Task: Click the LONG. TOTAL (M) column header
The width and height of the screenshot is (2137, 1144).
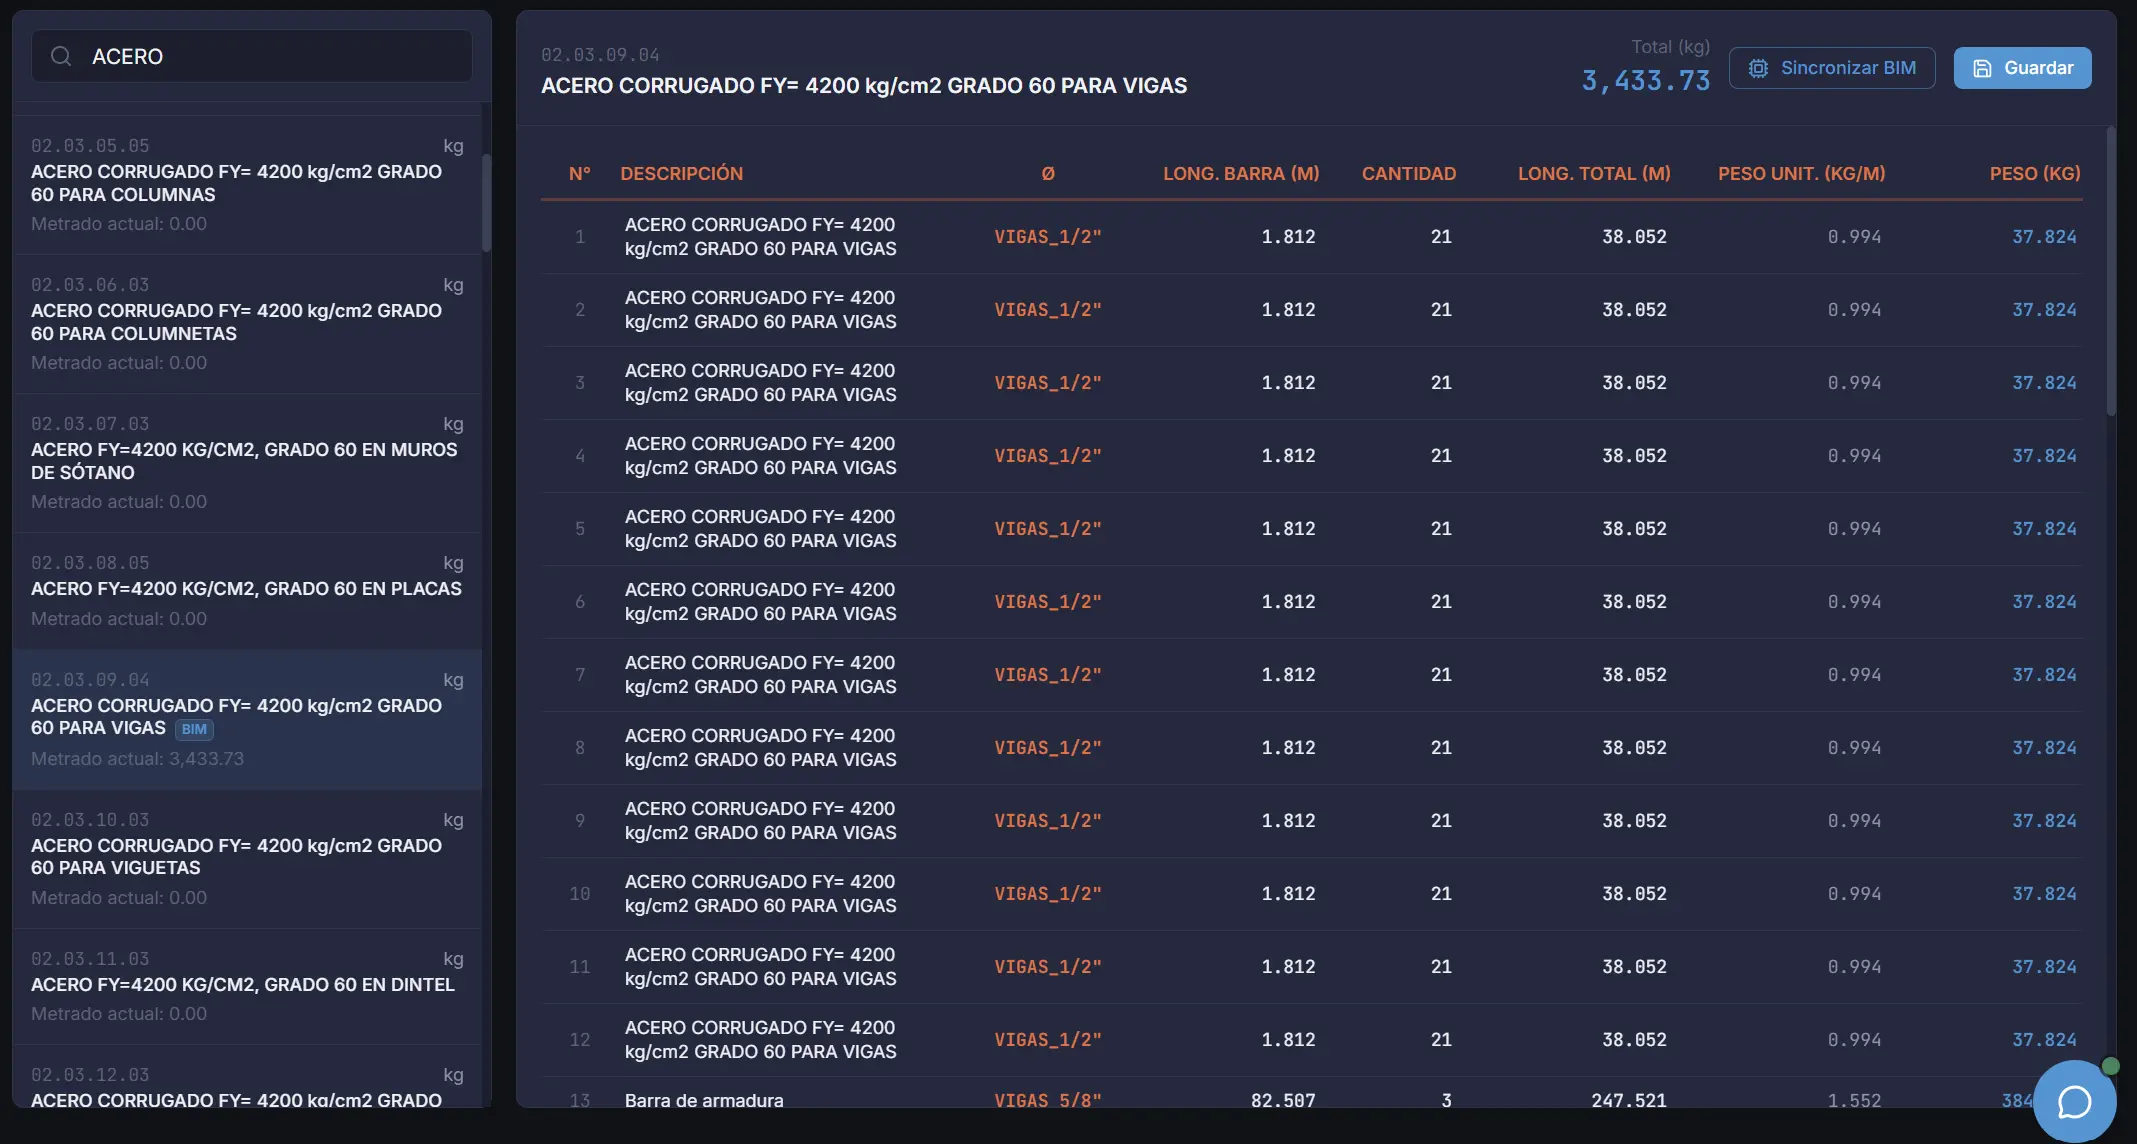Action: (x=1594, y=173)
